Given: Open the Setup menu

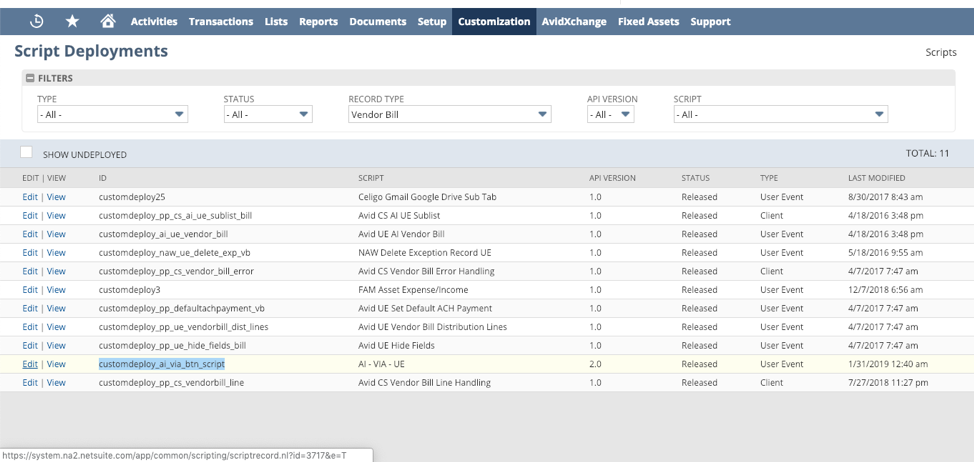Looking at the screenshot, I should (x=432, y=21).
